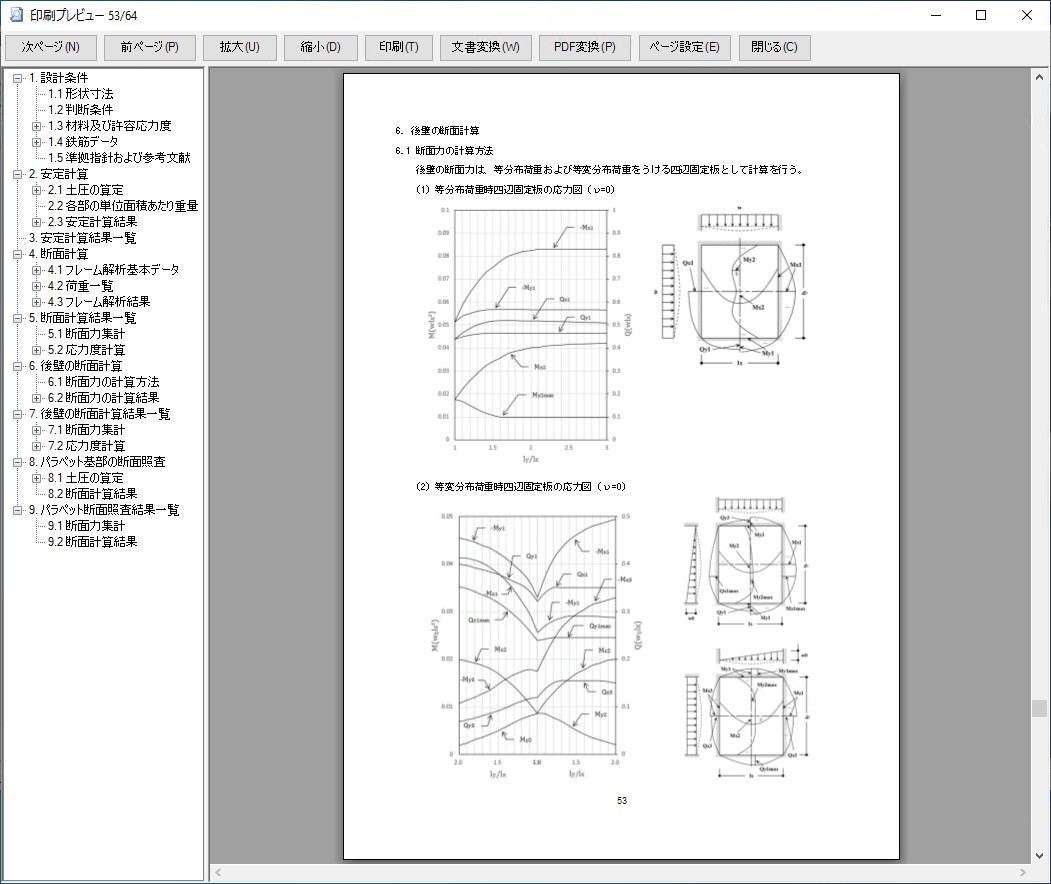Collapse the 7. 後壁の断面計算結果一覧 node
The image size is (1051, 884).
[18, 414]
